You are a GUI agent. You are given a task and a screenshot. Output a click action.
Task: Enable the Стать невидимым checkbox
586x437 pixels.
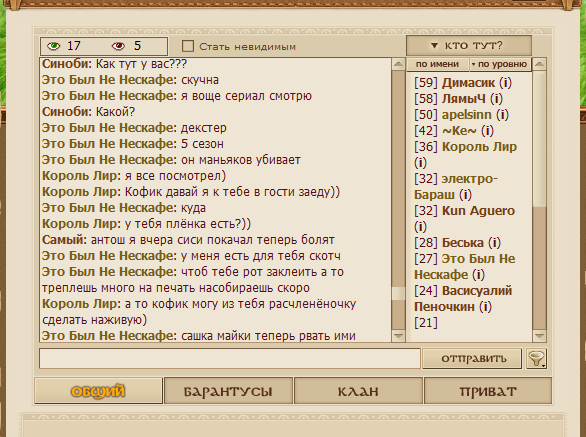(x=188, y=46)
